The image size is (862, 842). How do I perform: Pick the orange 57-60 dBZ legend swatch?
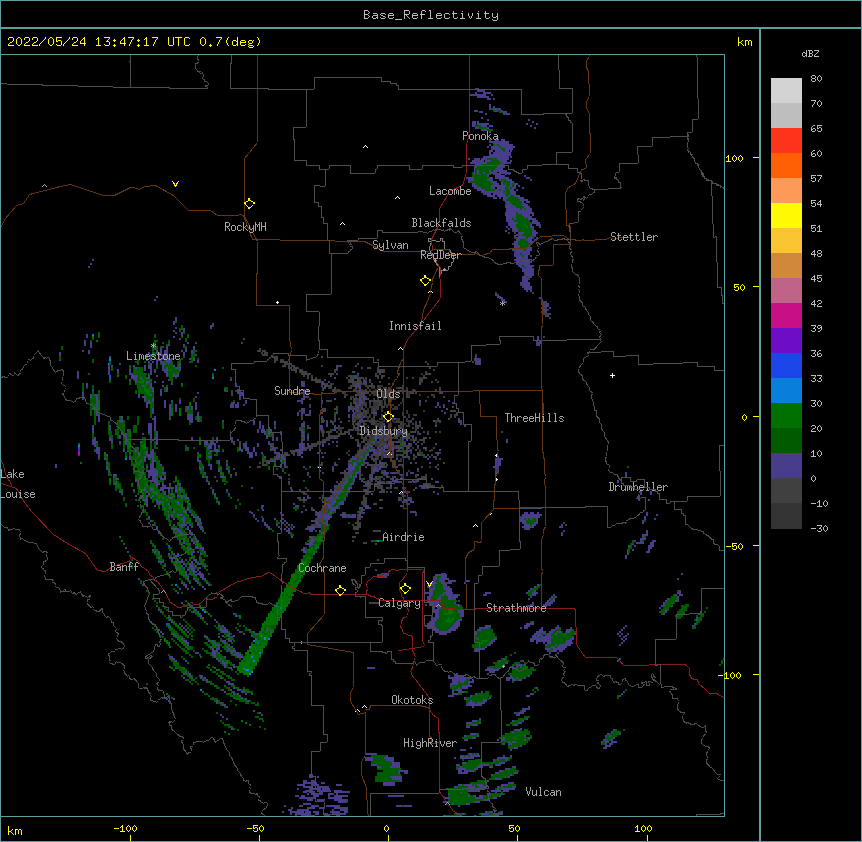click(786, 166)
